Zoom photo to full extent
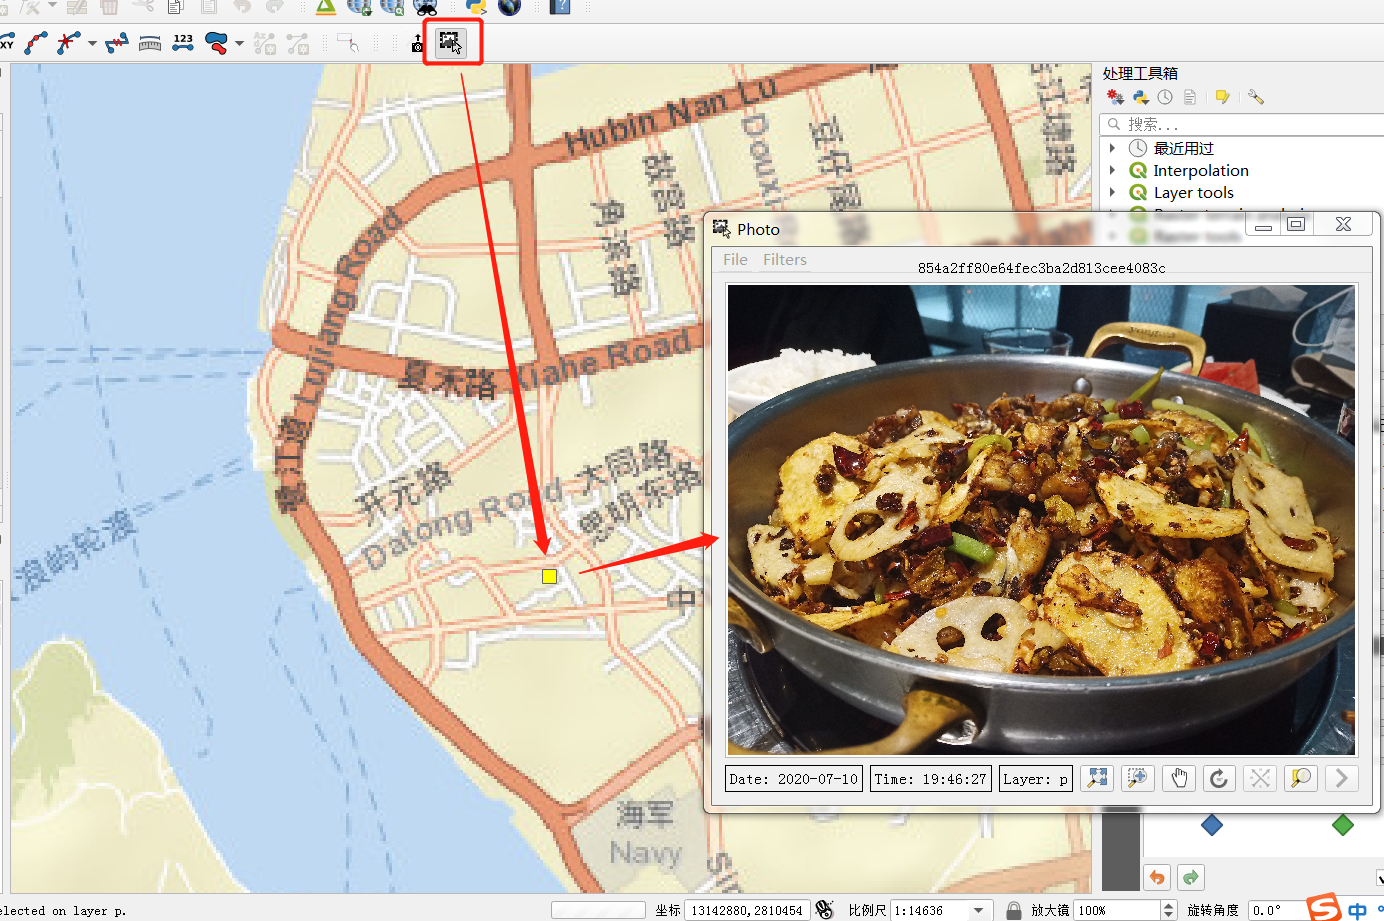1384x921 pixels. point(1097,778)
